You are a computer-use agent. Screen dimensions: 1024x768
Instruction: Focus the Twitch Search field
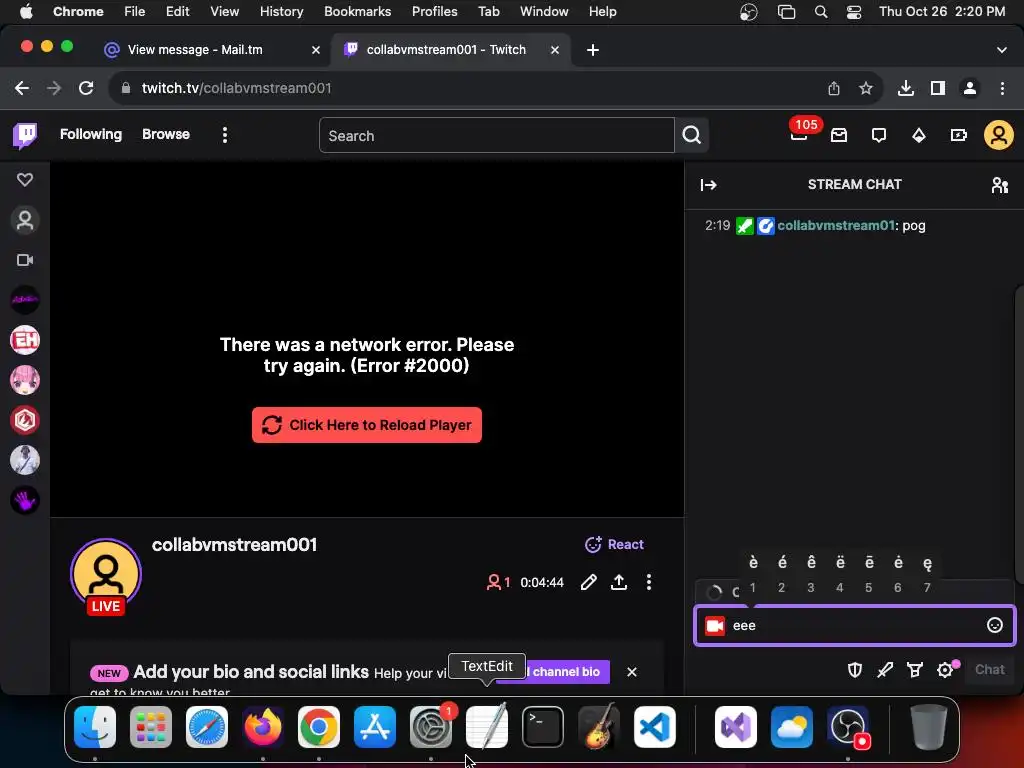(x=496, y=135)
